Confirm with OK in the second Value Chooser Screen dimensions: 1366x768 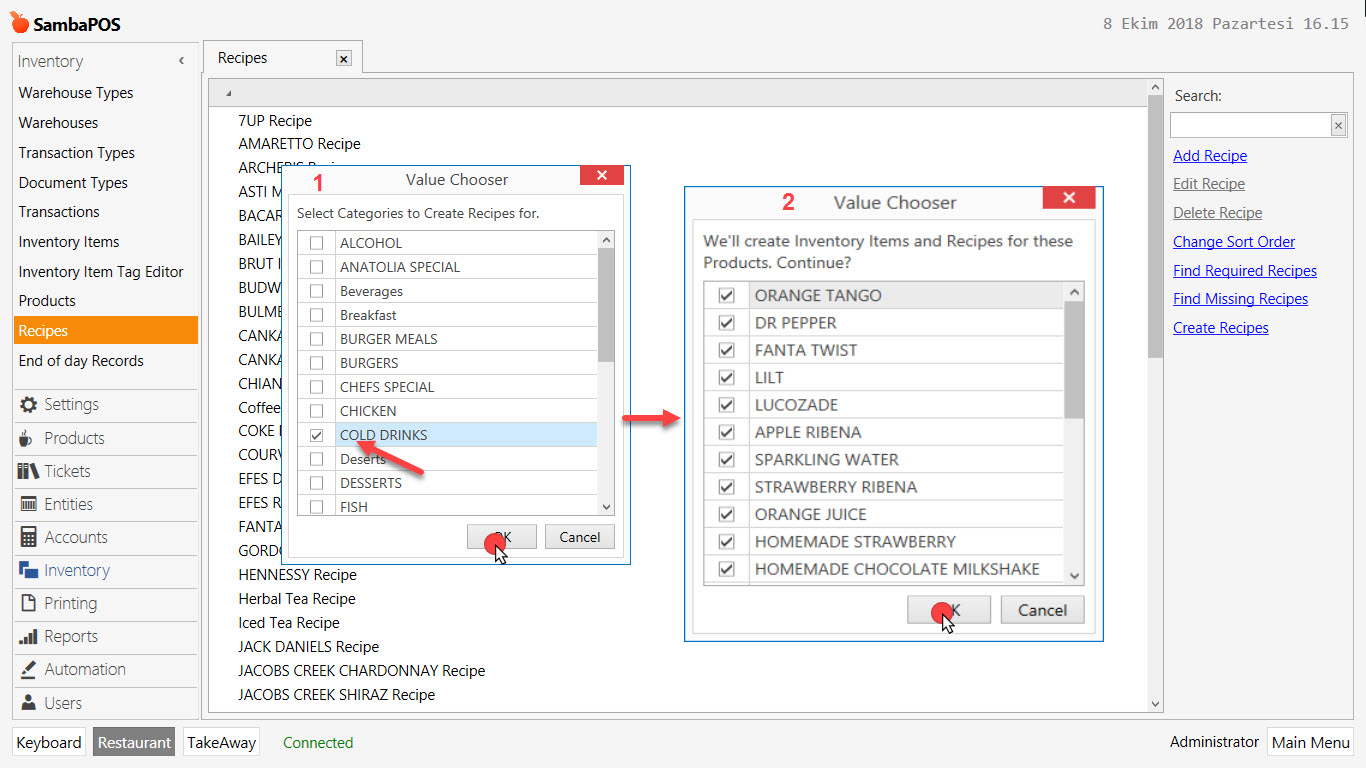tap(948, 609)
